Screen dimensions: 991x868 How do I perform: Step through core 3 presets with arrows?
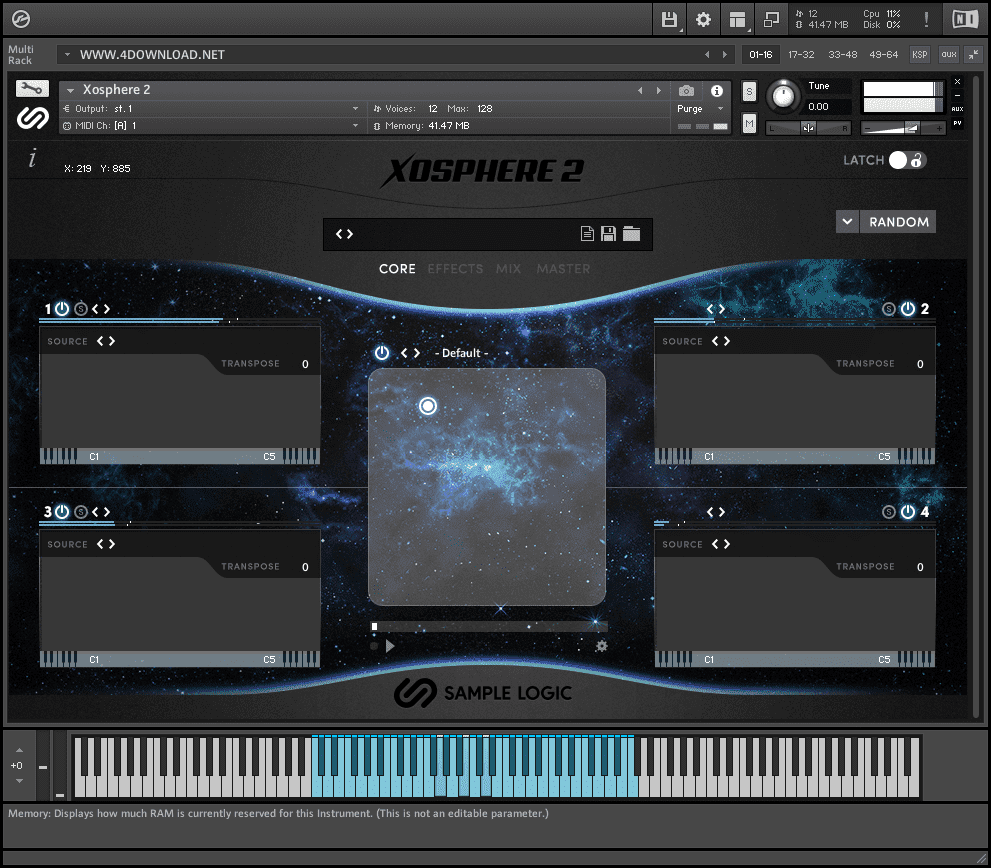[x=100, y=511]
